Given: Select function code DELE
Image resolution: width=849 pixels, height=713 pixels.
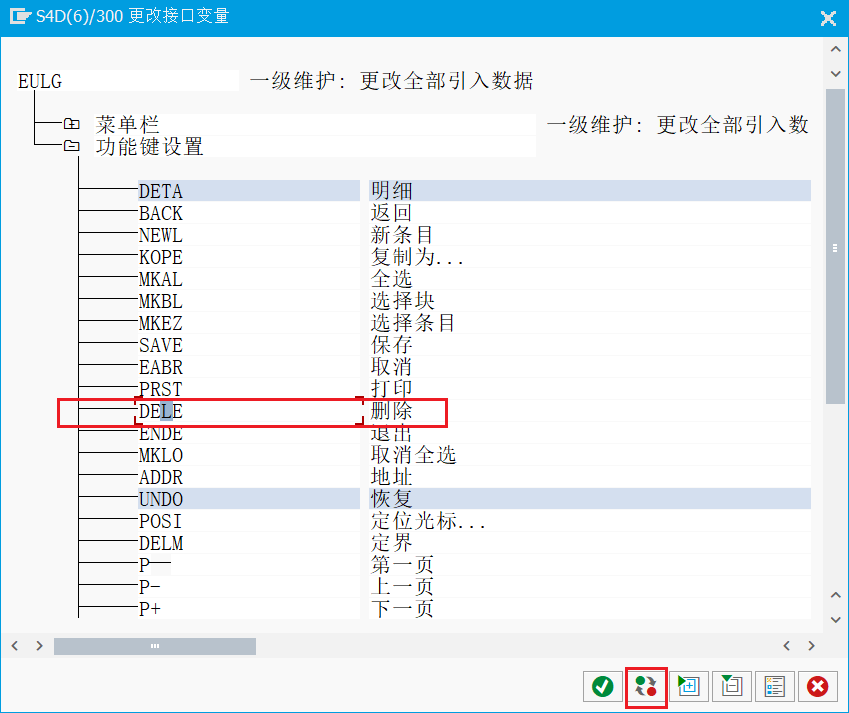Looking at the screenshot, I should [x=161, y=411].
